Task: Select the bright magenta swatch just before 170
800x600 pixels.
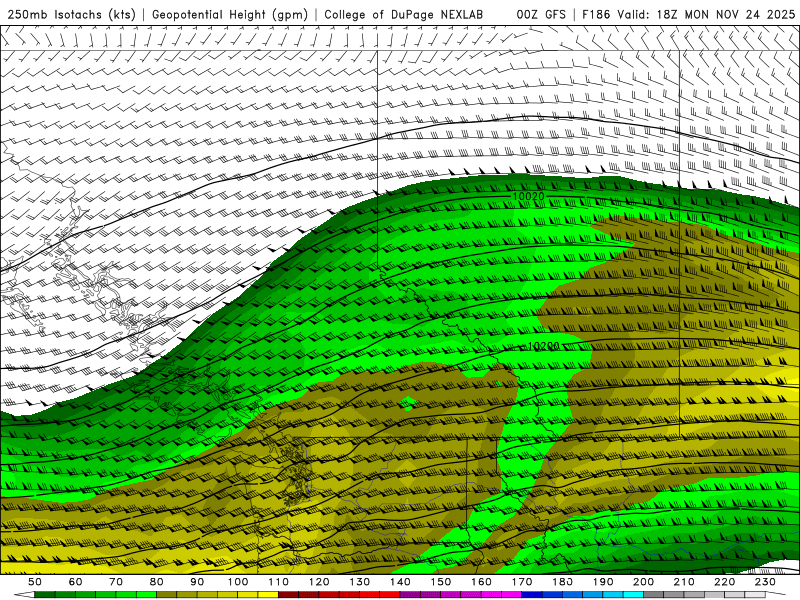Action: pos(511,595)
